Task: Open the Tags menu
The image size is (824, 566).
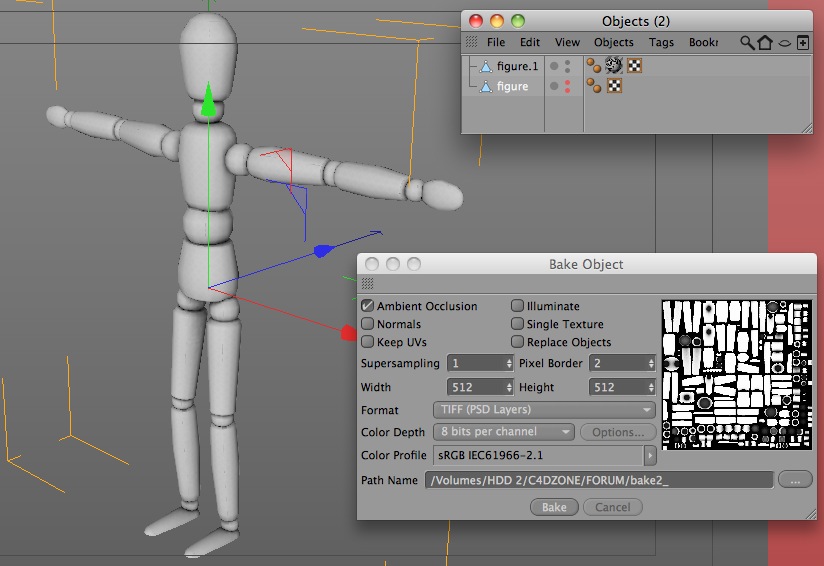Action: coord(661,43)
